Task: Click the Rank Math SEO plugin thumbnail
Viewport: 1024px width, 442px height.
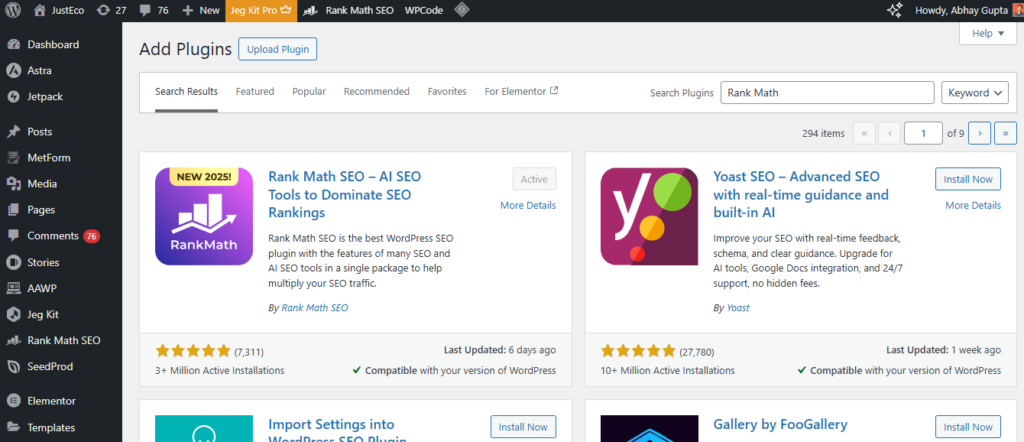Action: tap(204, 215)
